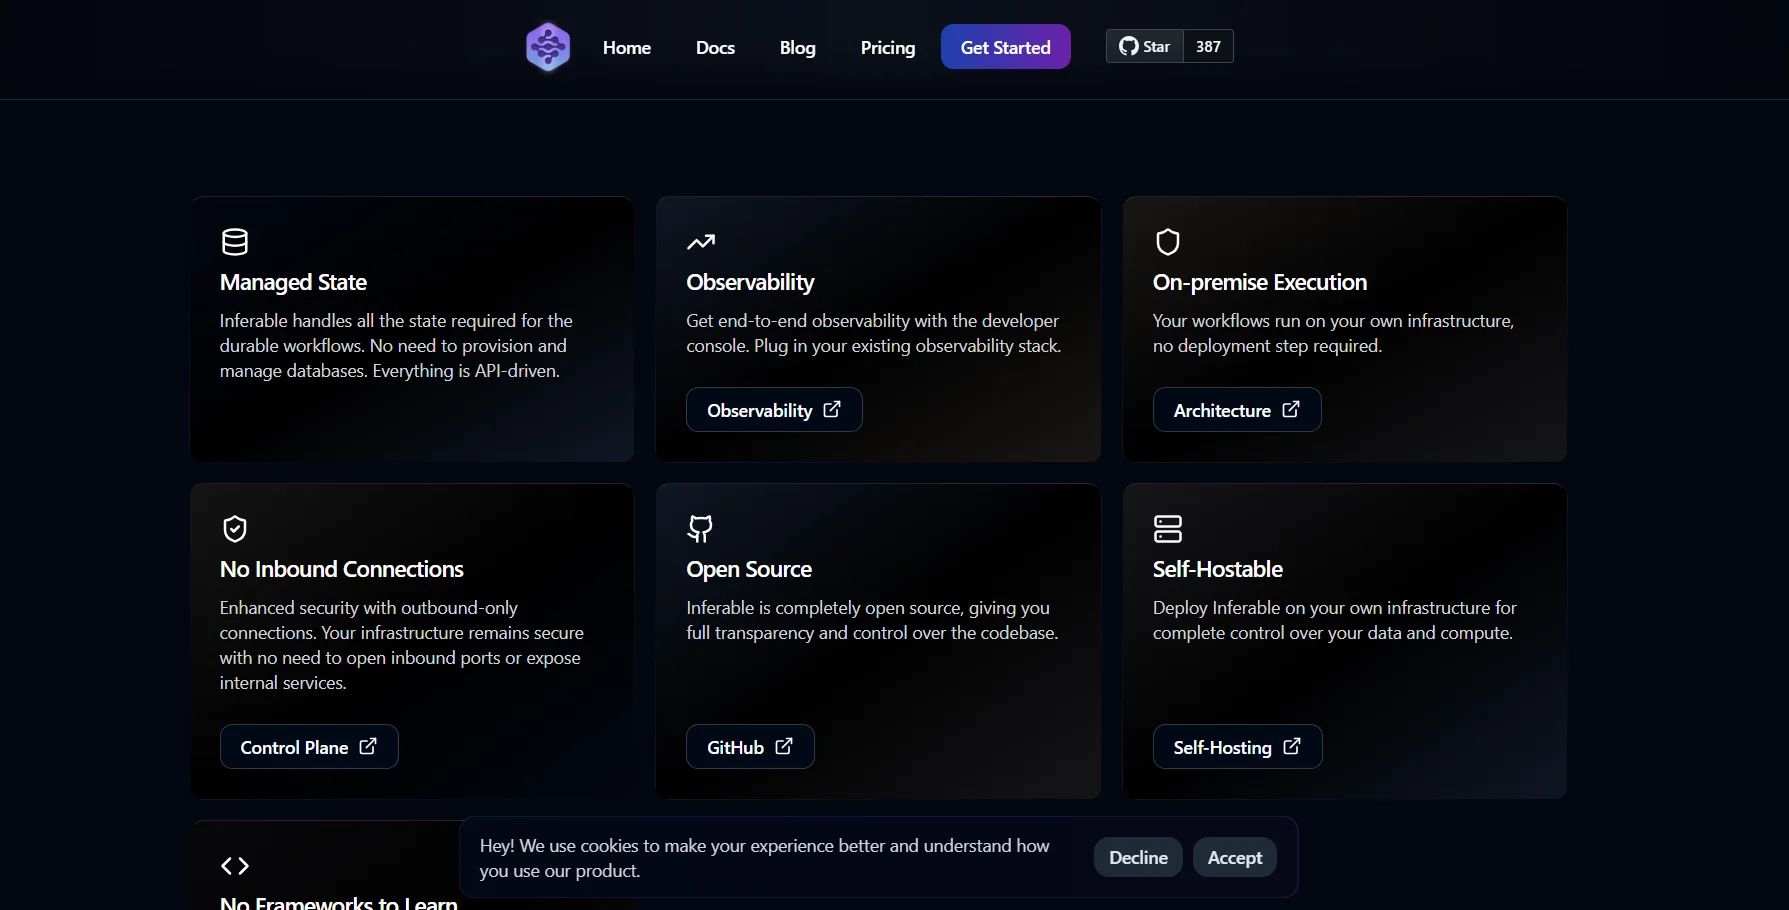Click the Inferable logo icon
The height and width of the screenshot is (910, 1789).
(x=548, y=47)
